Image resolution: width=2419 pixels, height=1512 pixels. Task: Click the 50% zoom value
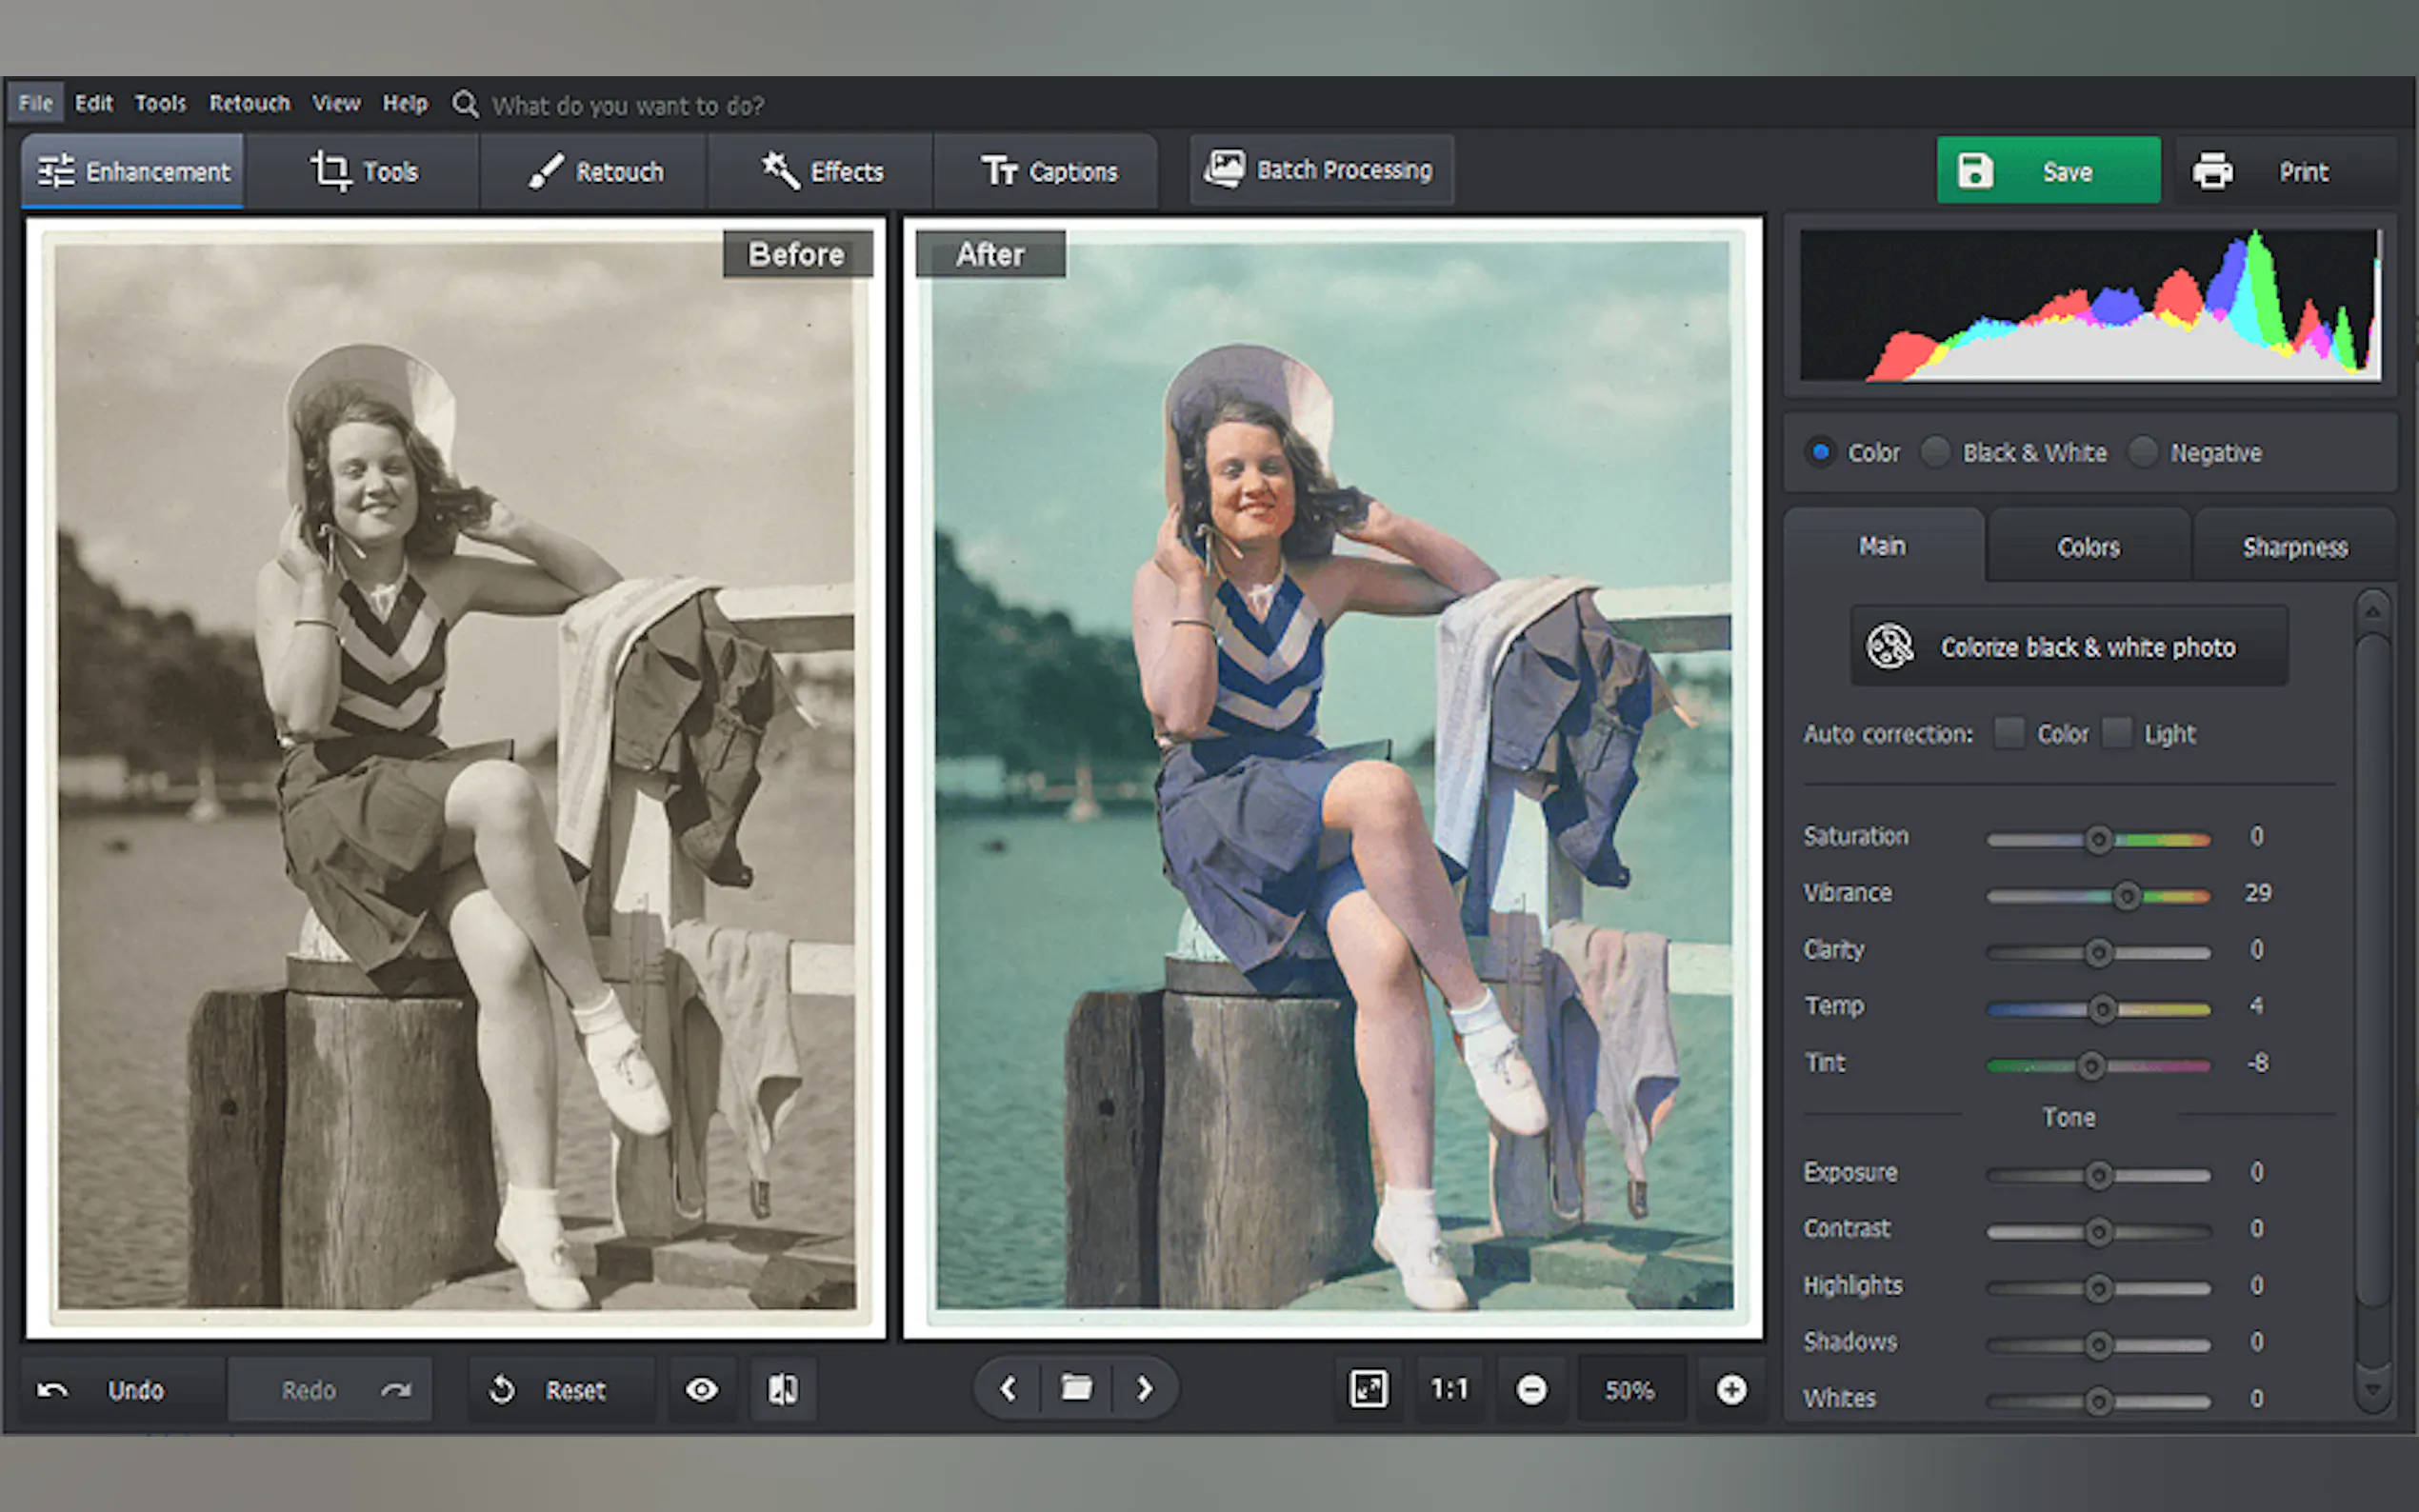click(x=1630, y=1389)
